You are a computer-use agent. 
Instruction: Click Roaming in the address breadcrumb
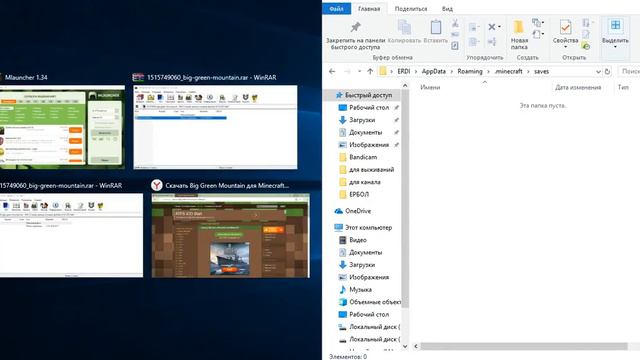(470, 71)
